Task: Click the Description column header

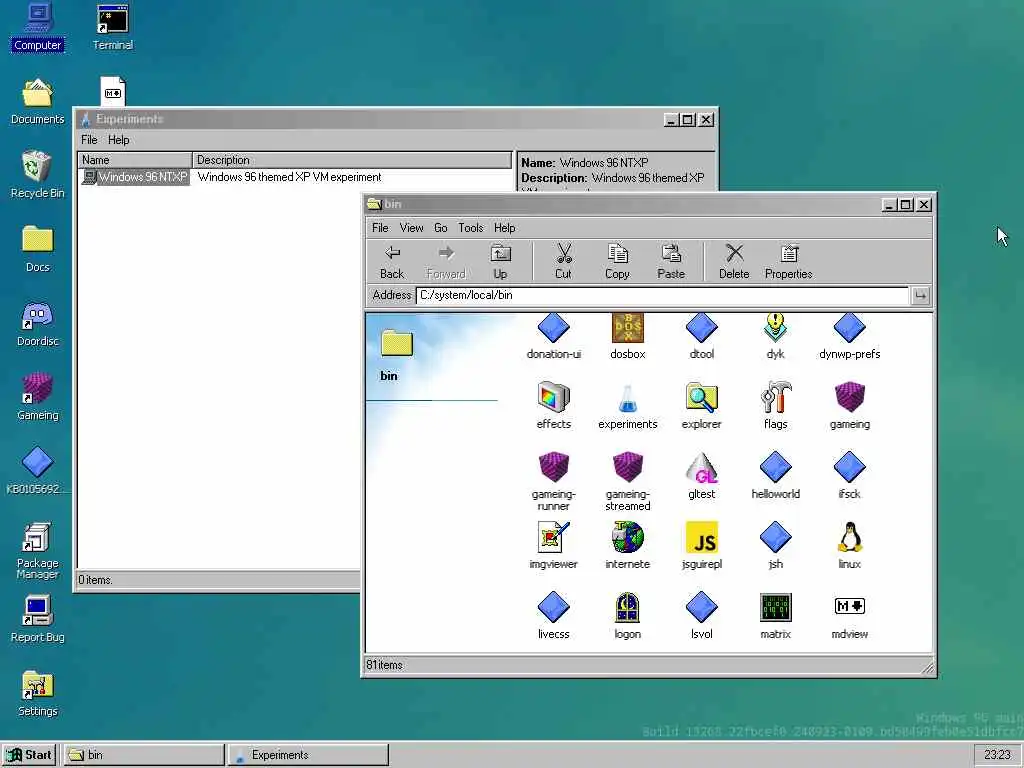Action: tap(352, 160)
